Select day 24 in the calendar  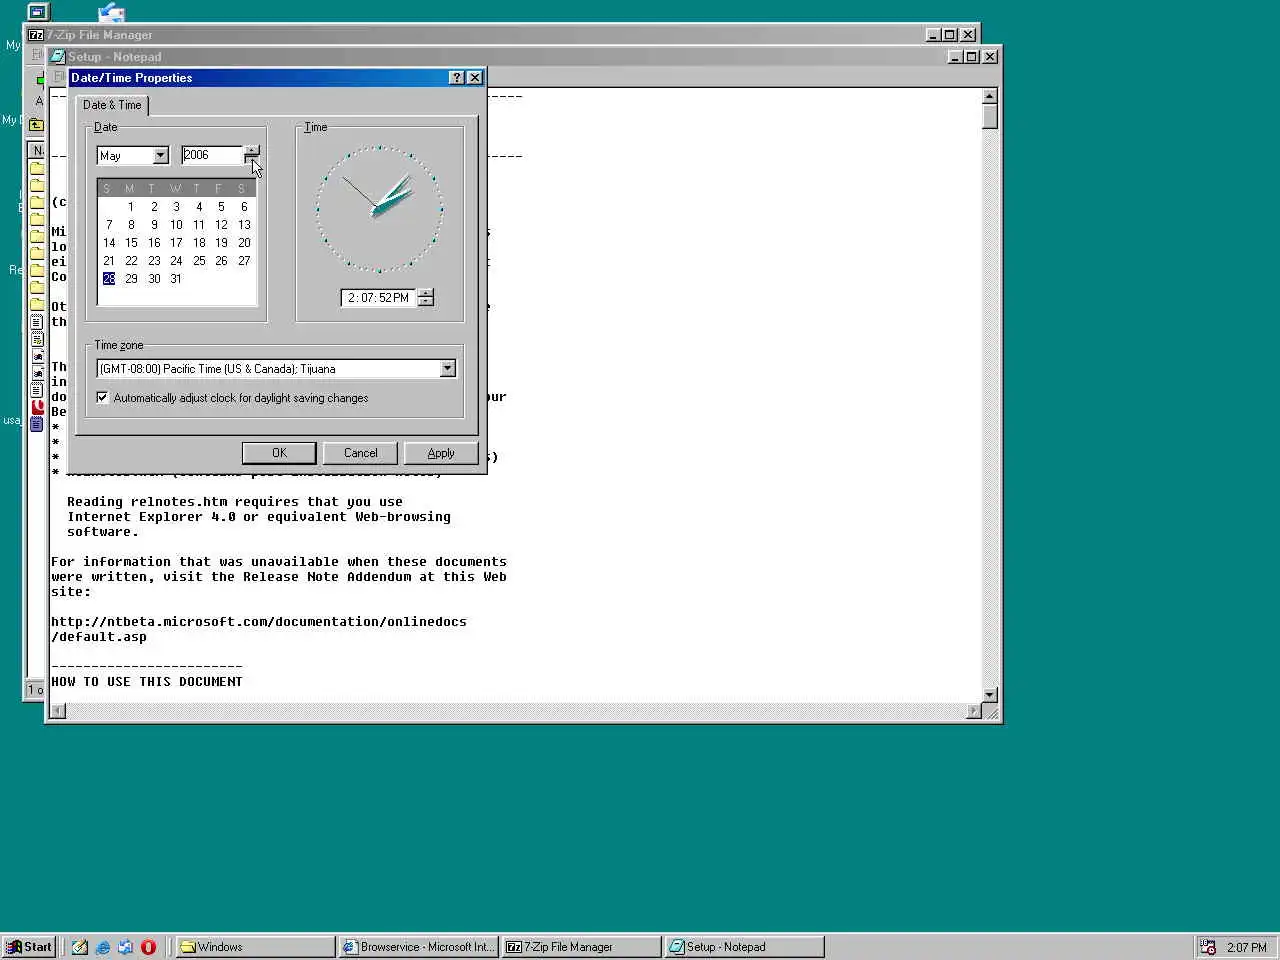pos(176,261)
